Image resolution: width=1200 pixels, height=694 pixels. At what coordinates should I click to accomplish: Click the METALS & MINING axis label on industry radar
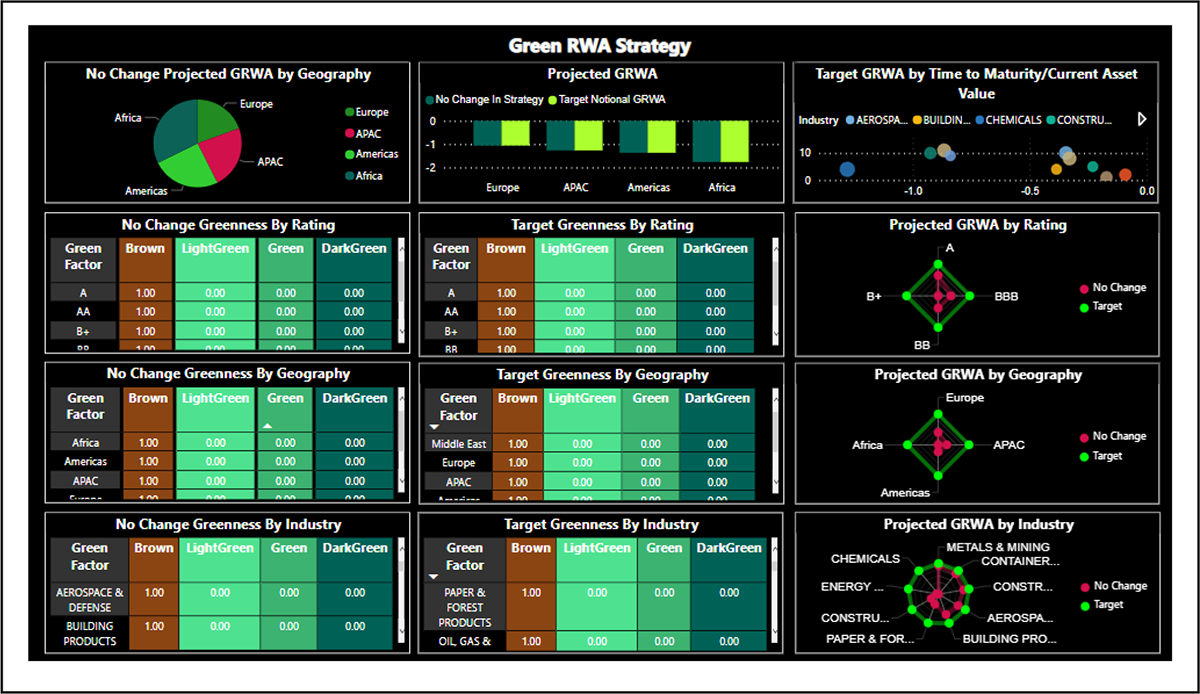998,547
